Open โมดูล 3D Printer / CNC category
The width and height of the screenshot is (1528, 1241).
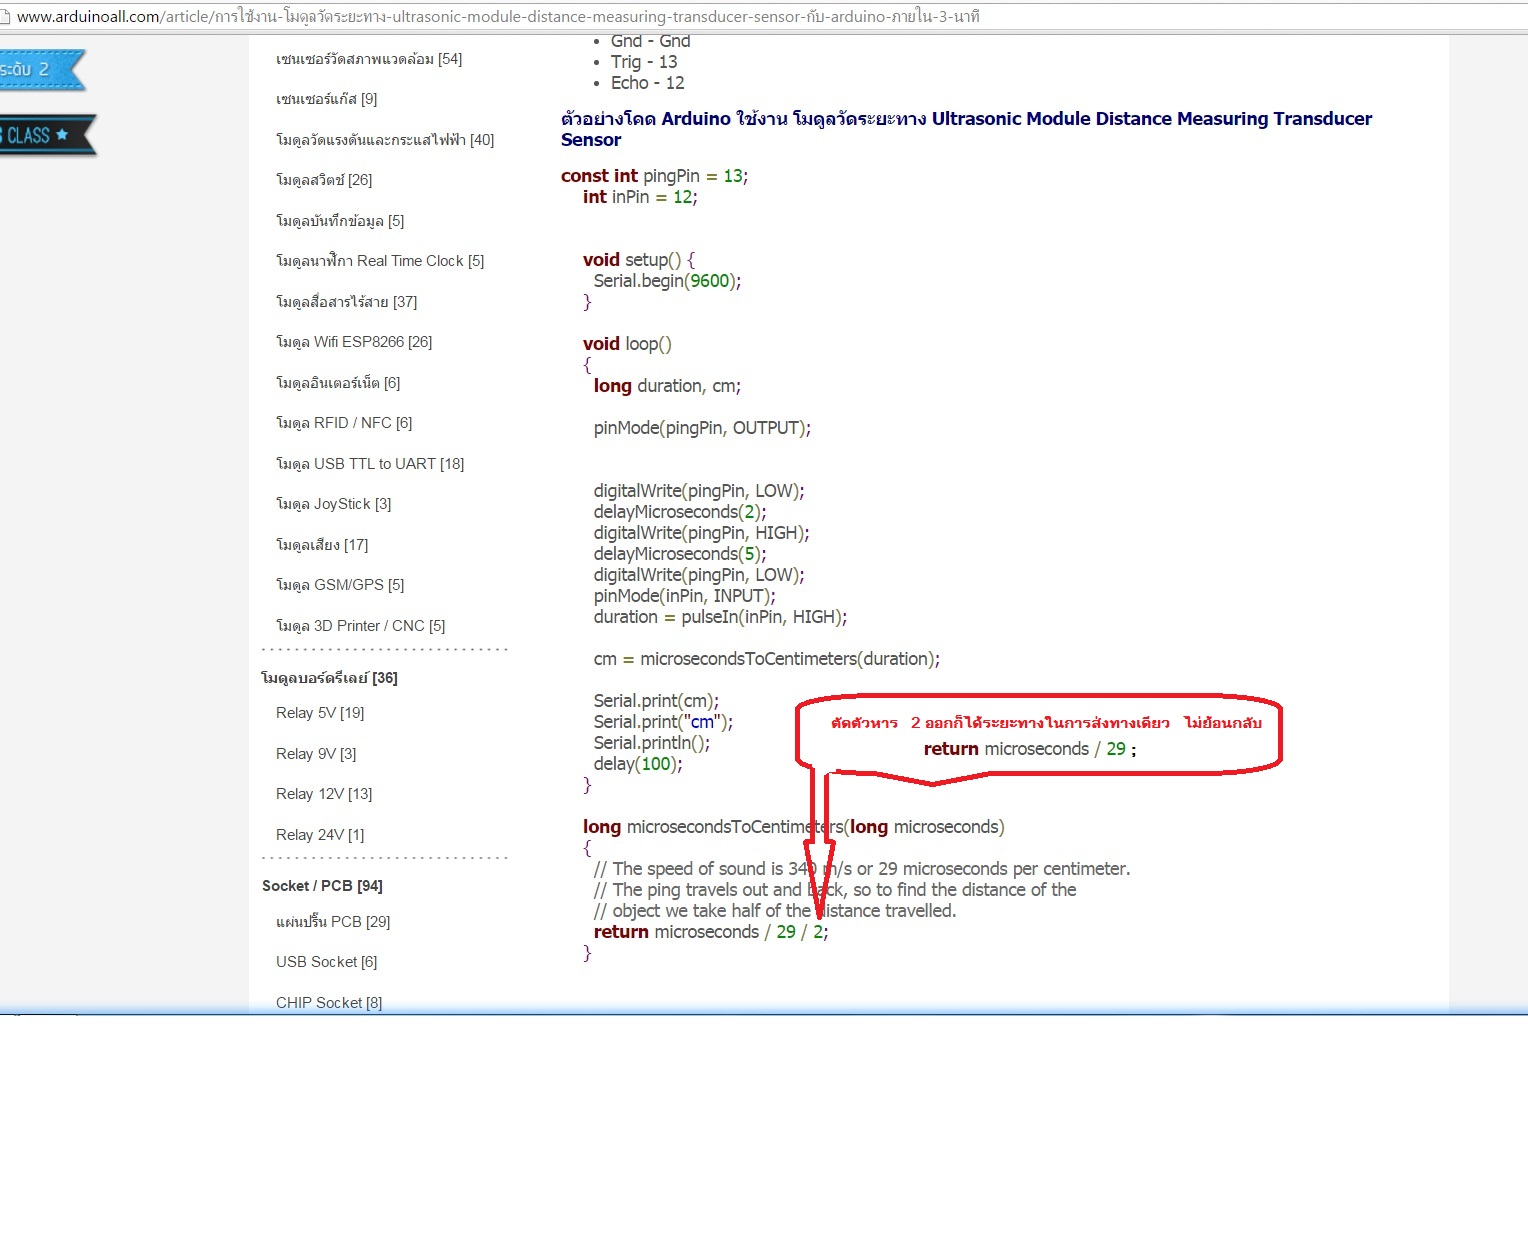pos(360,626)
